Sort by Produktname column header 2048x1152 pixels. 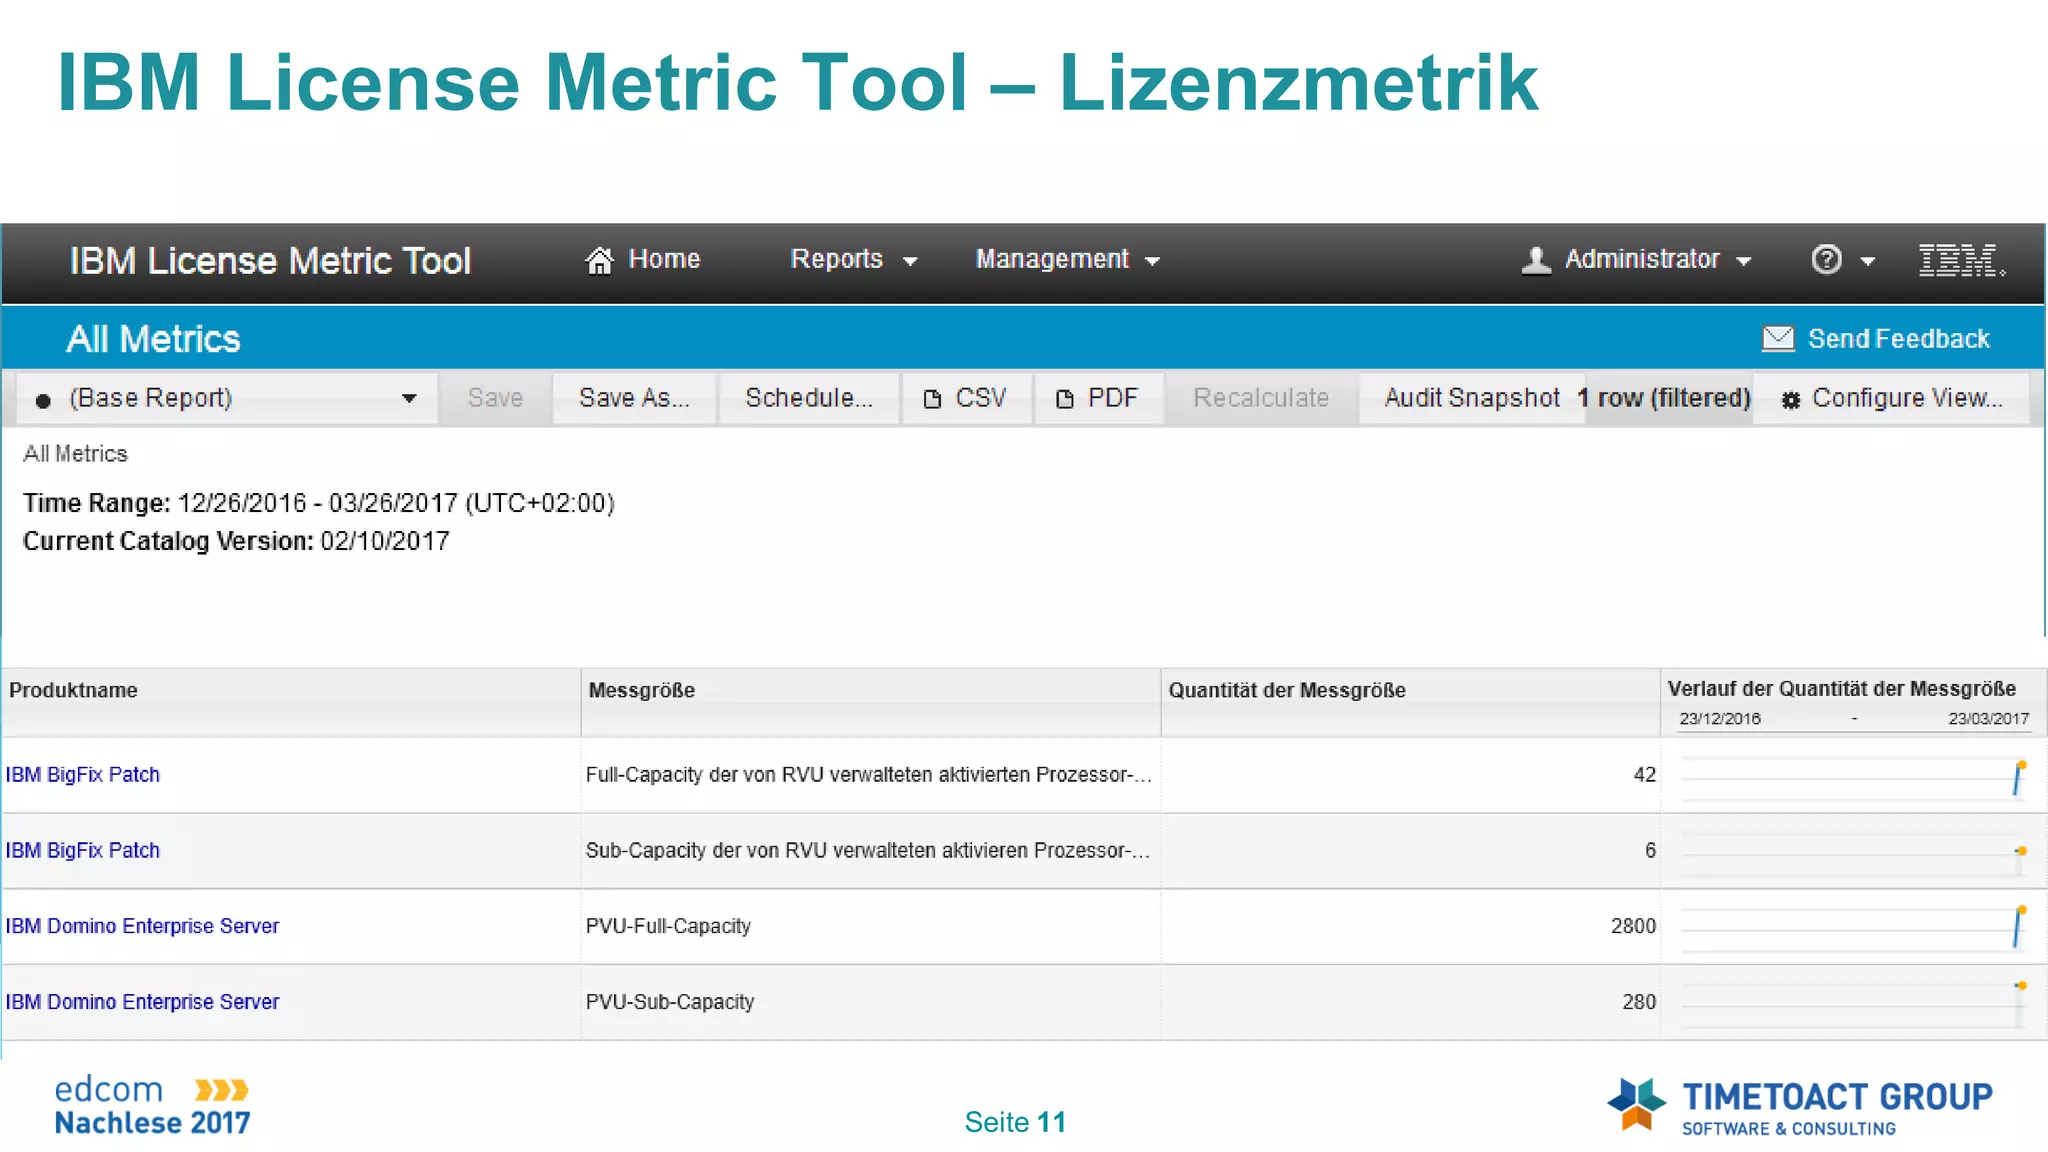[291, 702]
